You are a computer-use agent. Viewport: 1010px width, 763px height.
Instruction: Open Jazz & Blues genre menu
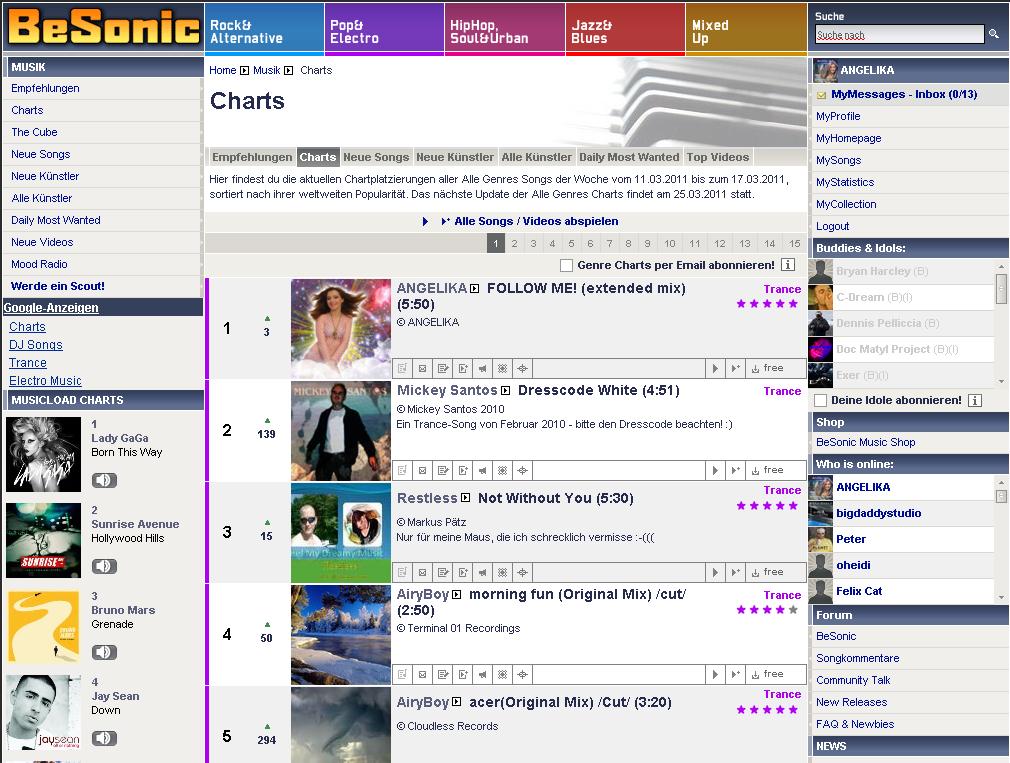[625, 29]
